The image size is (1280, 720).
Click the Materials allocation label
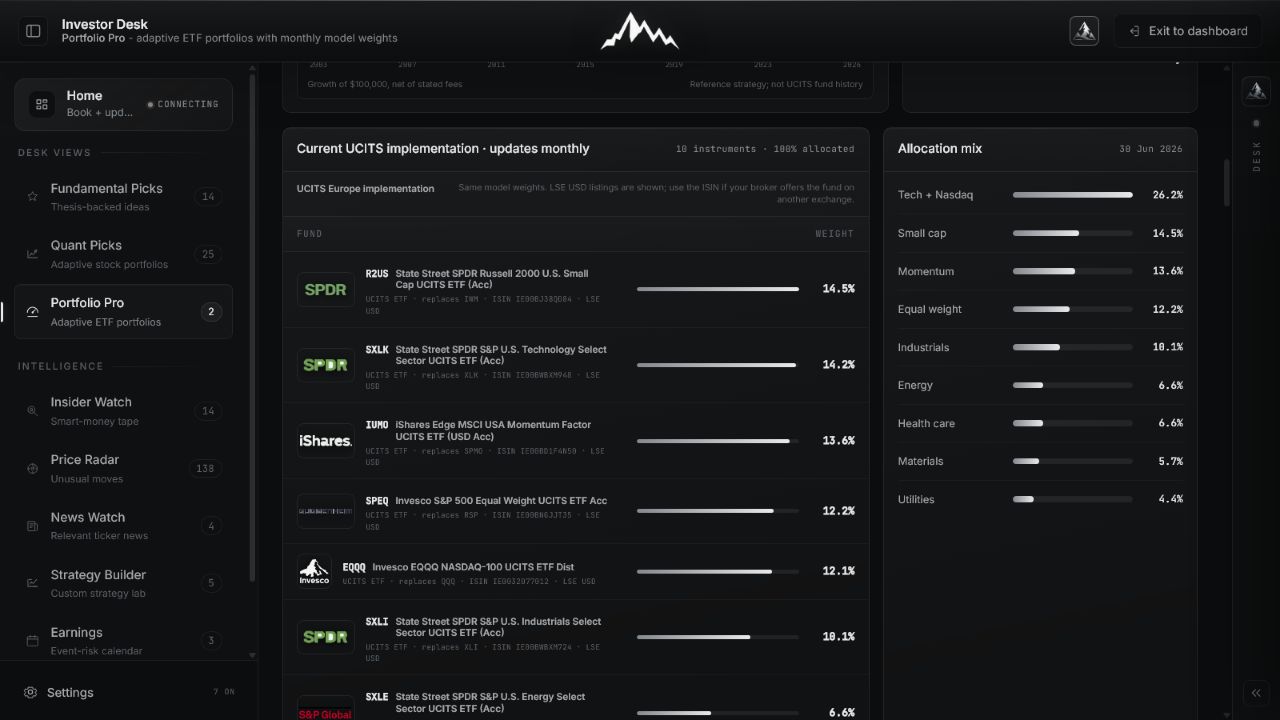pos(921,461)
